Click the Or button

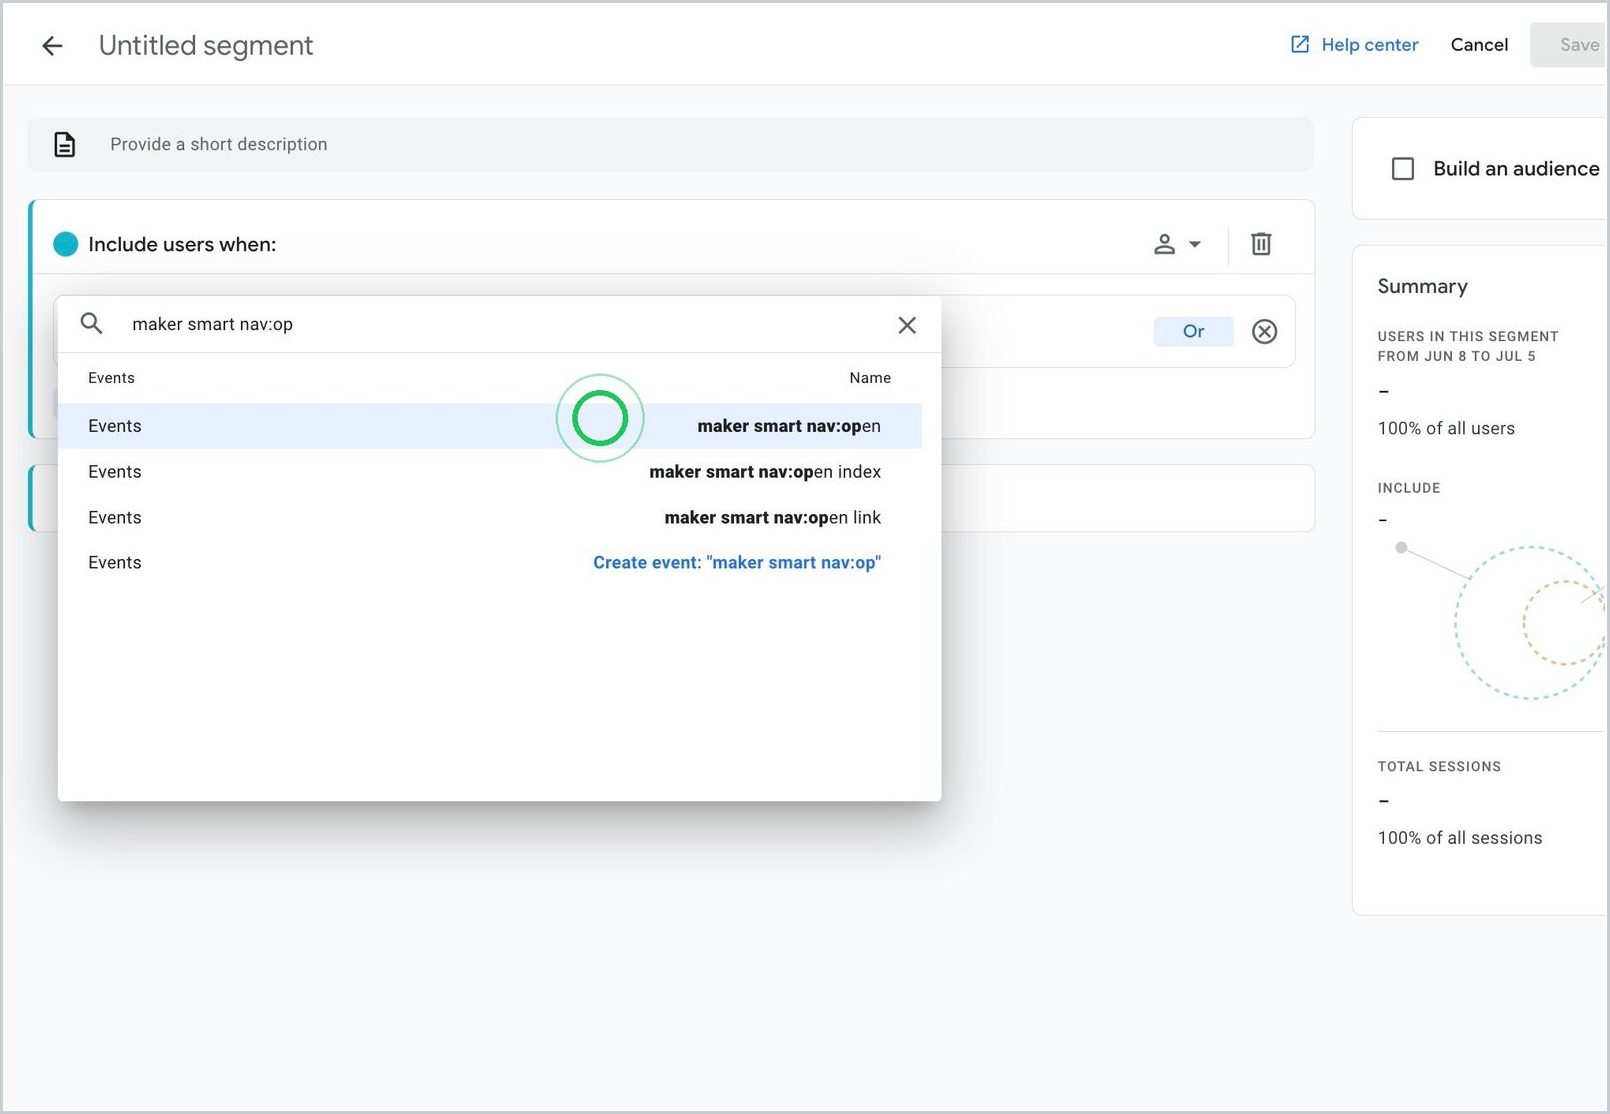tap(1193, 331)
